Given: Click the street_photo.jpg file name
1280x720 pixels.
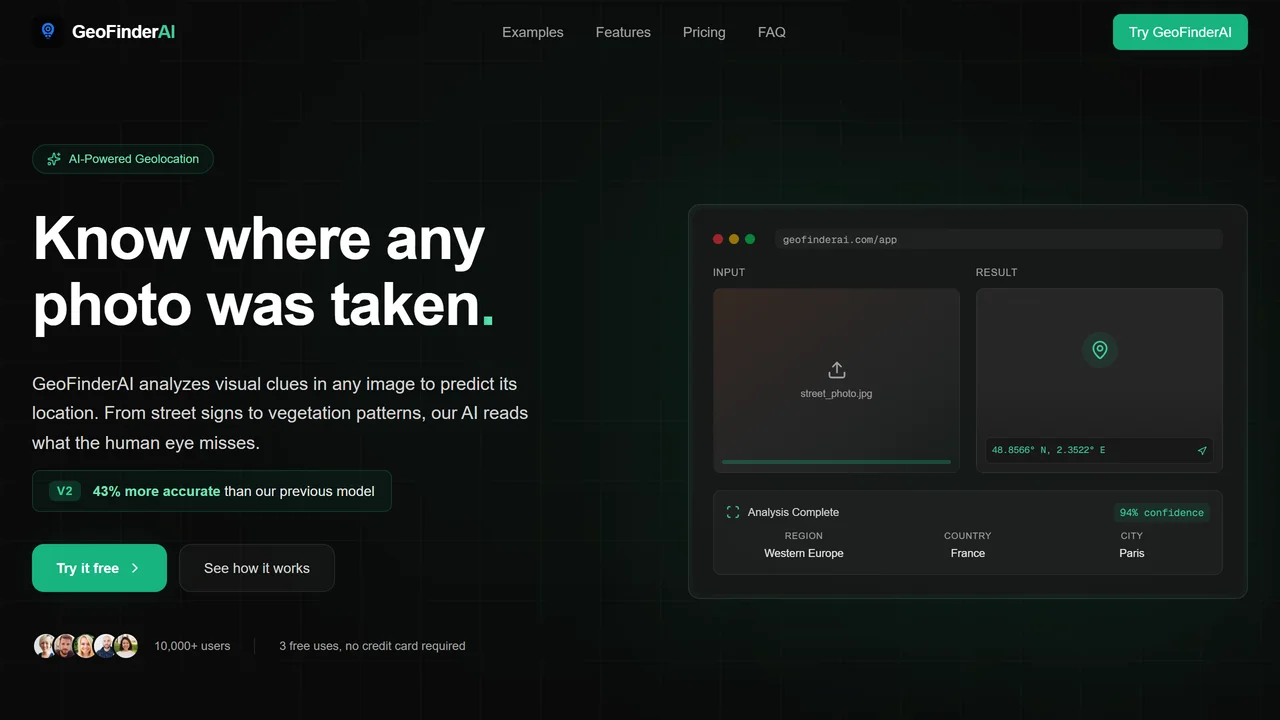Looking at the screenshot, I should pos(836,394).
